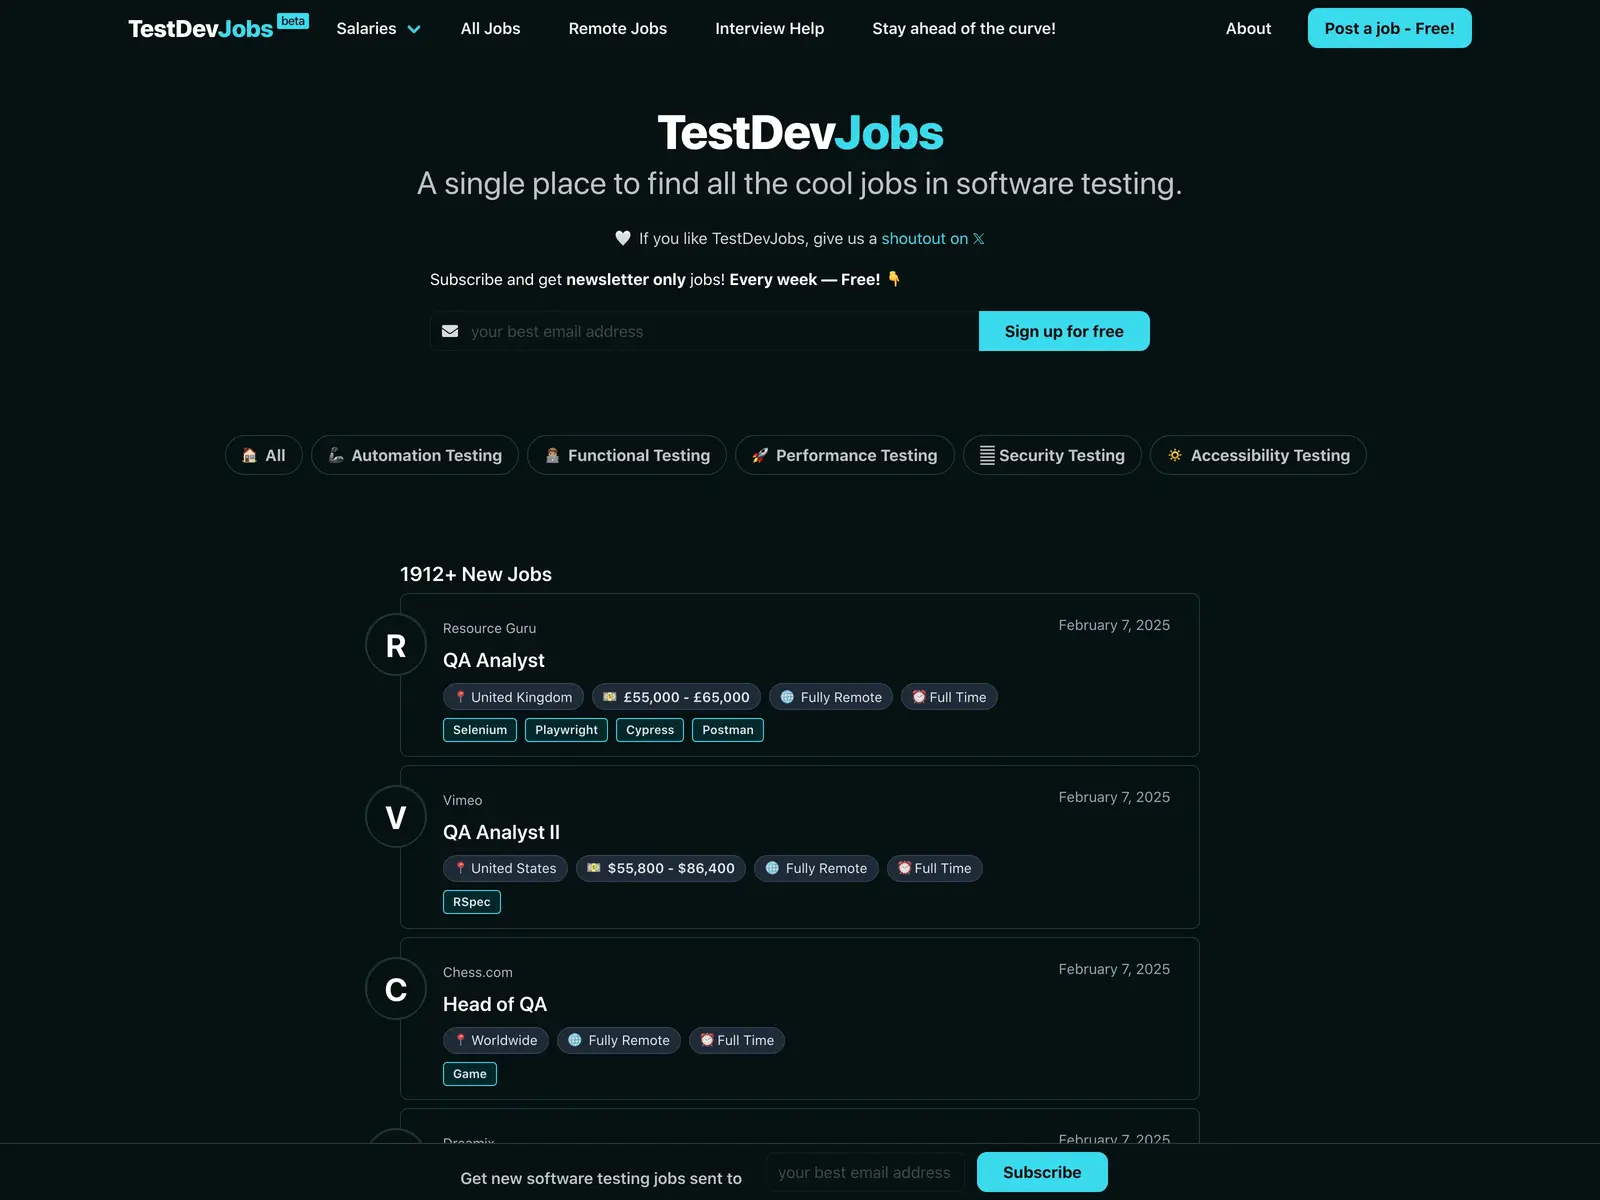Open the All Jobs nav link
The height and width of the screenshot is (1200, 1600).
pyautogui.click(x=490, y=28)
